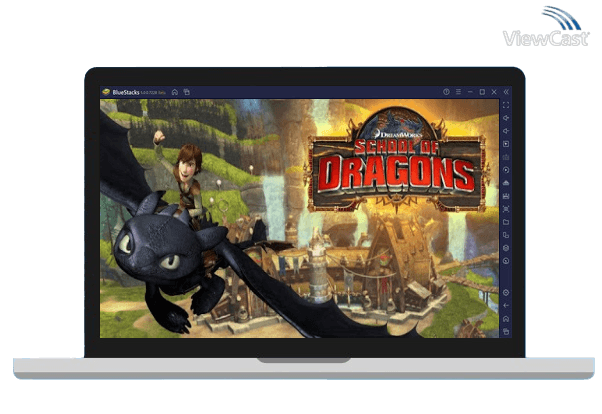Open BlueStacks home screen from title bar

175,92
